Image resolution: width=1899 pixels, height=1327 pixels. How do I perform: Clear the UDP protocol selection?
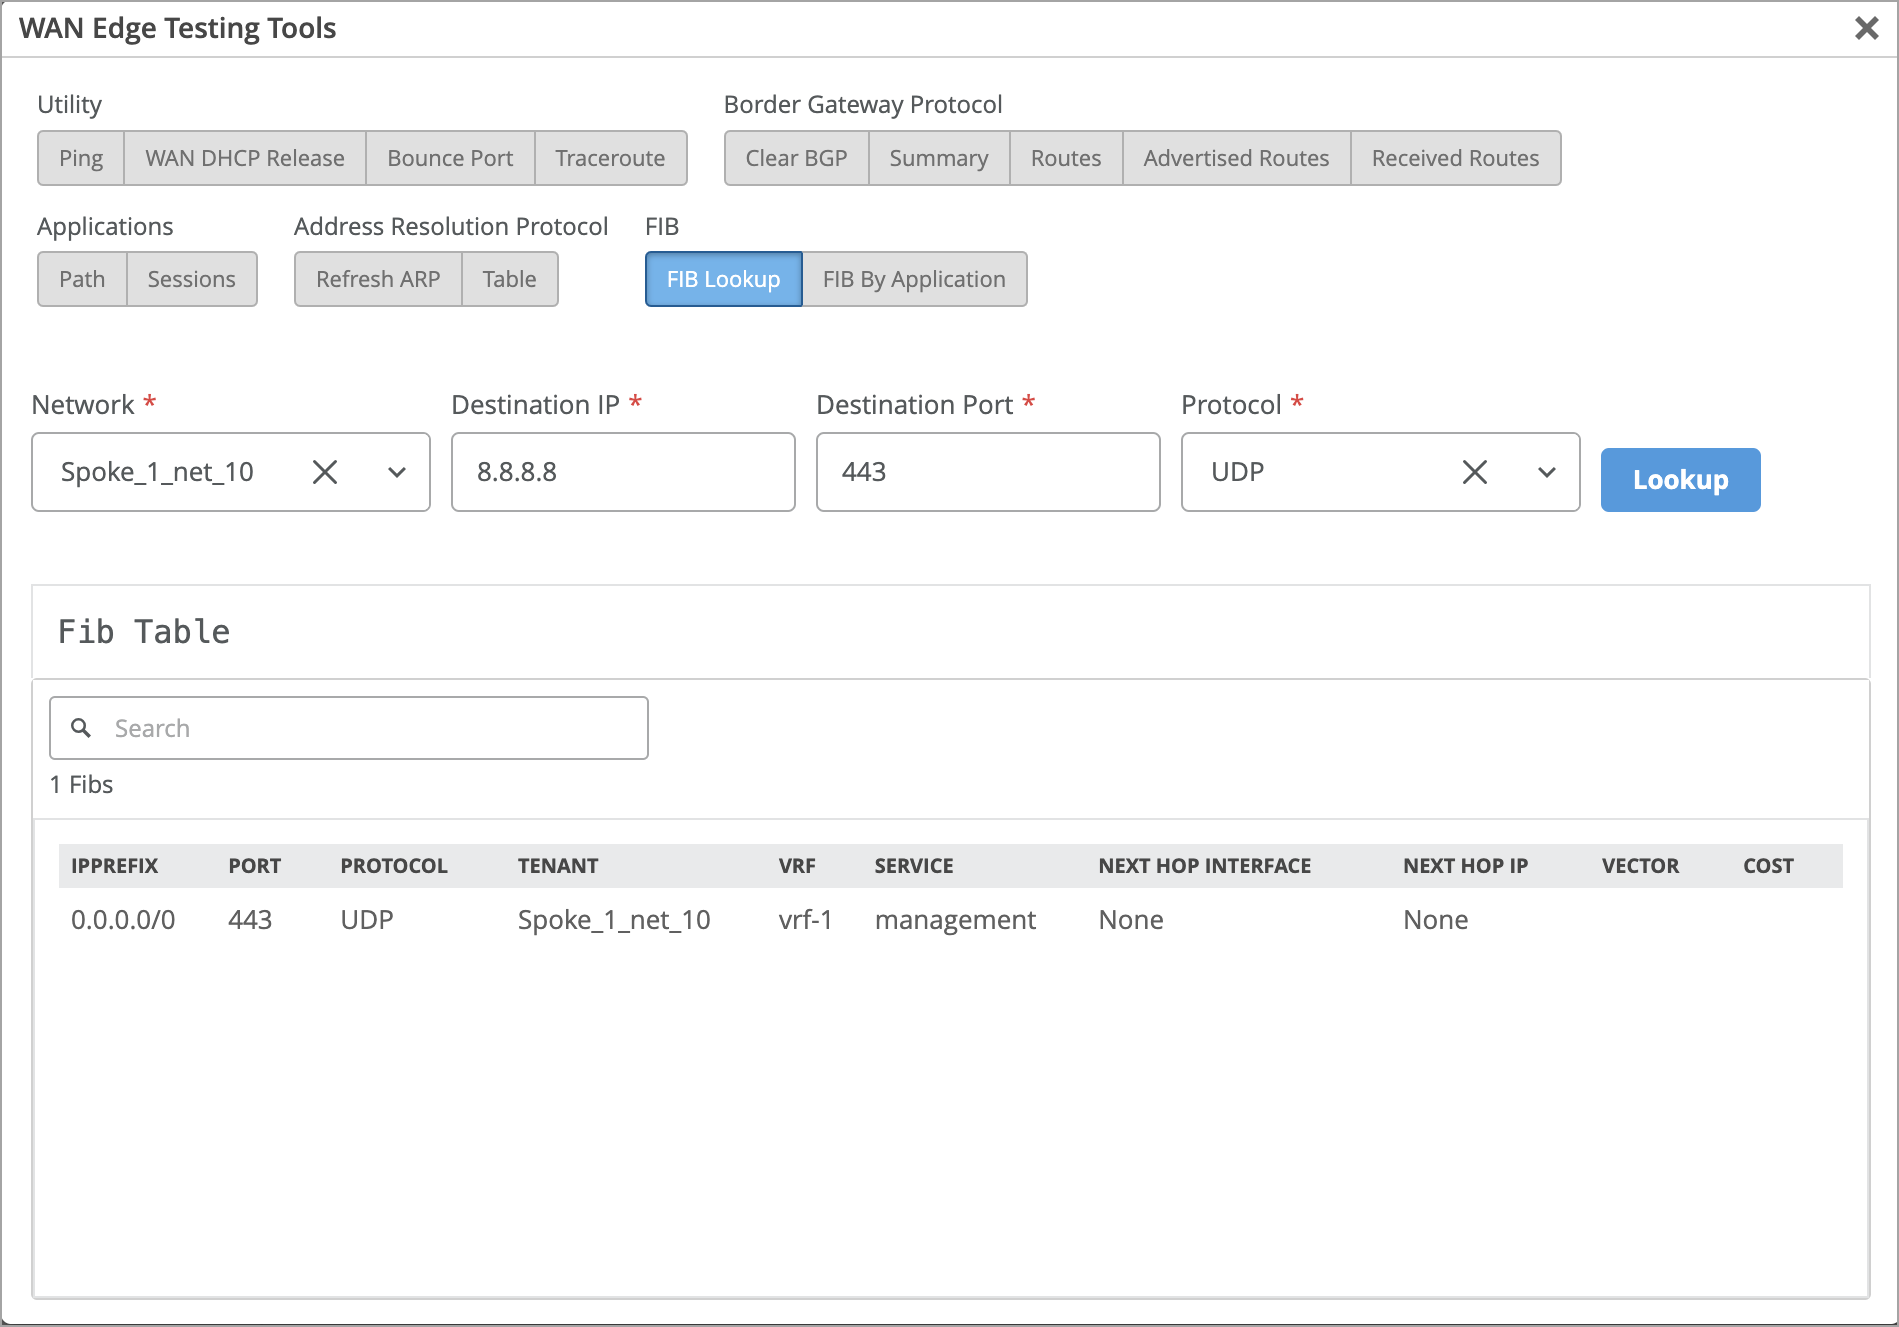pyautogui.click(x=1474, y=472)
